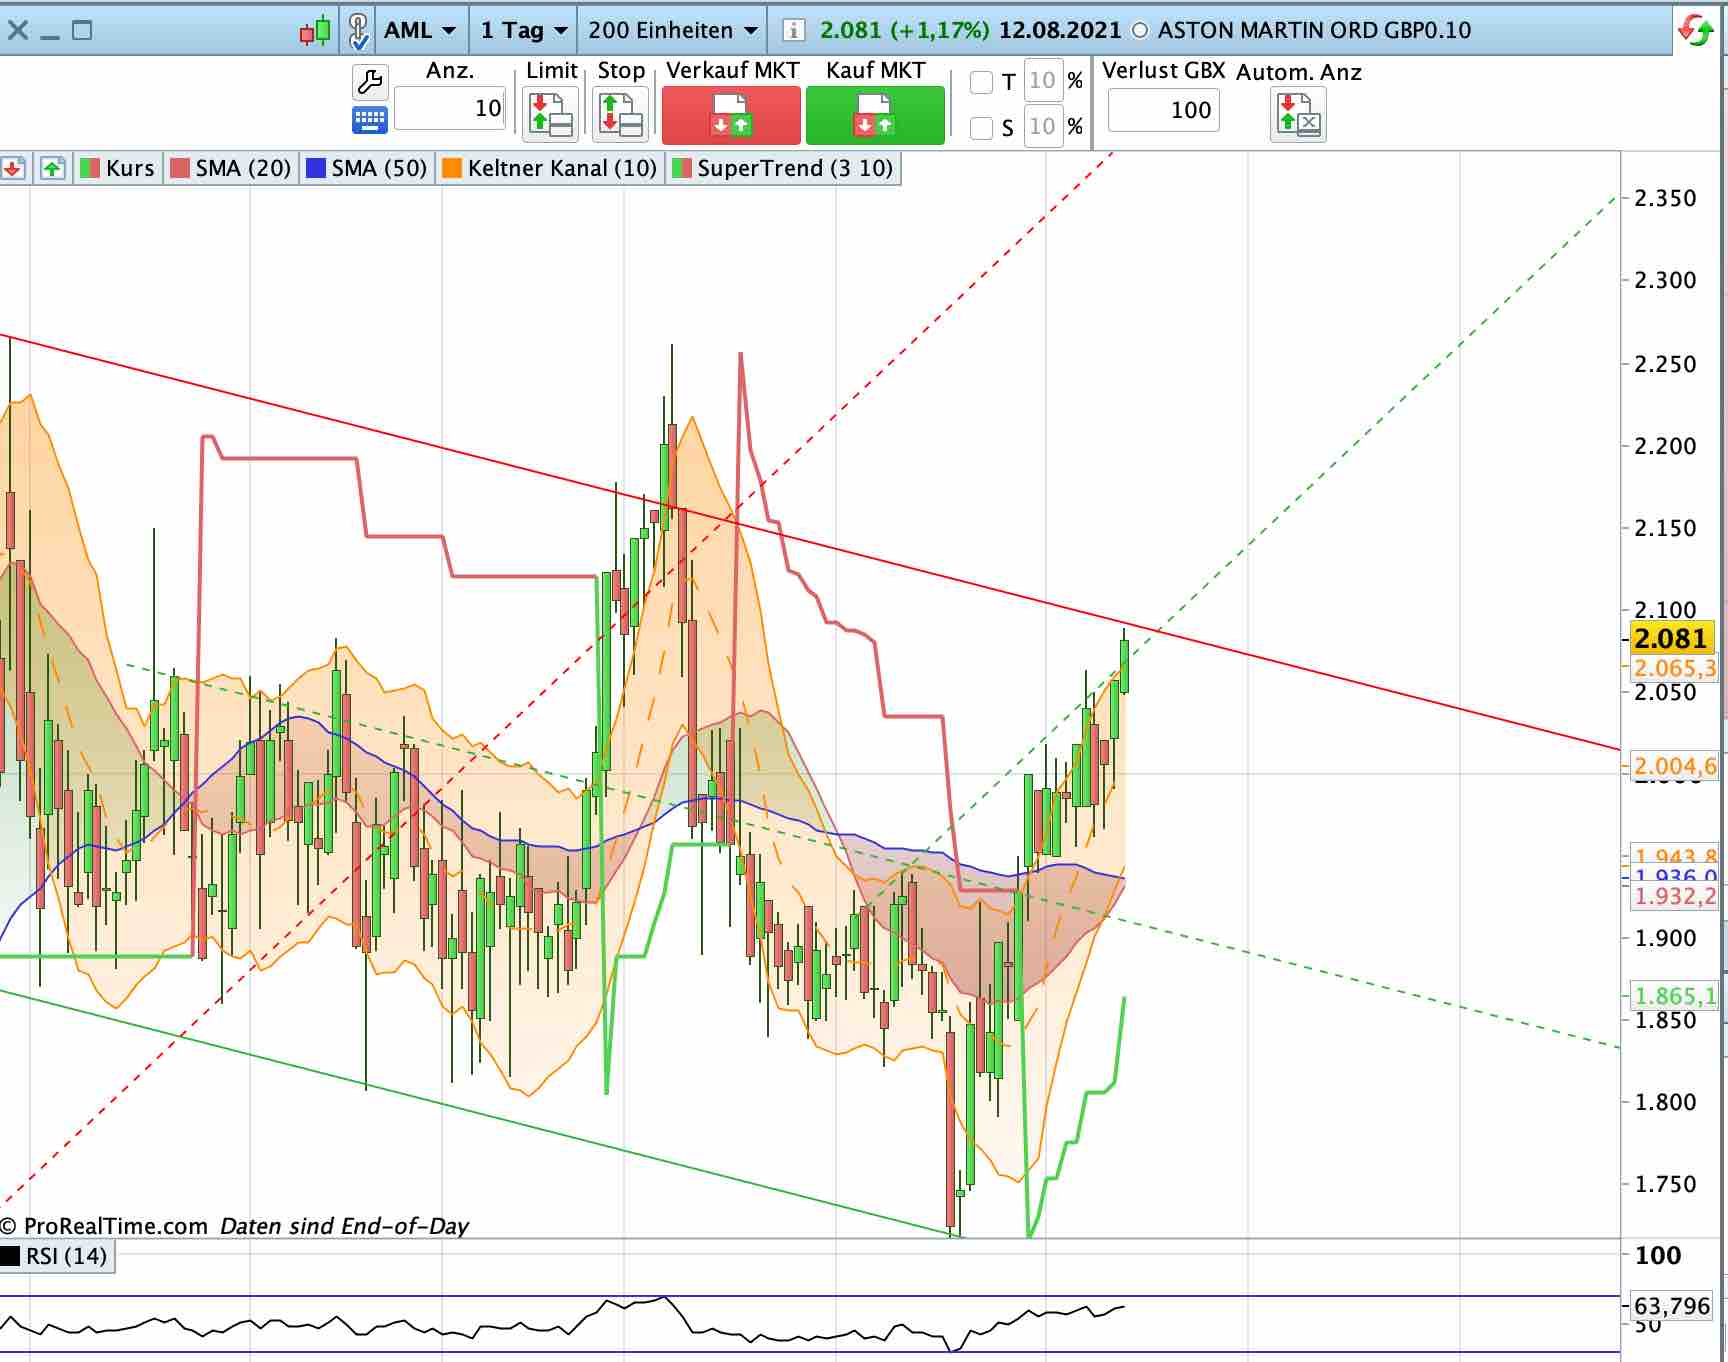Open the AML symbol dropdown
The height and width of the screenshot is (1362, 1728).
point(420,30)
